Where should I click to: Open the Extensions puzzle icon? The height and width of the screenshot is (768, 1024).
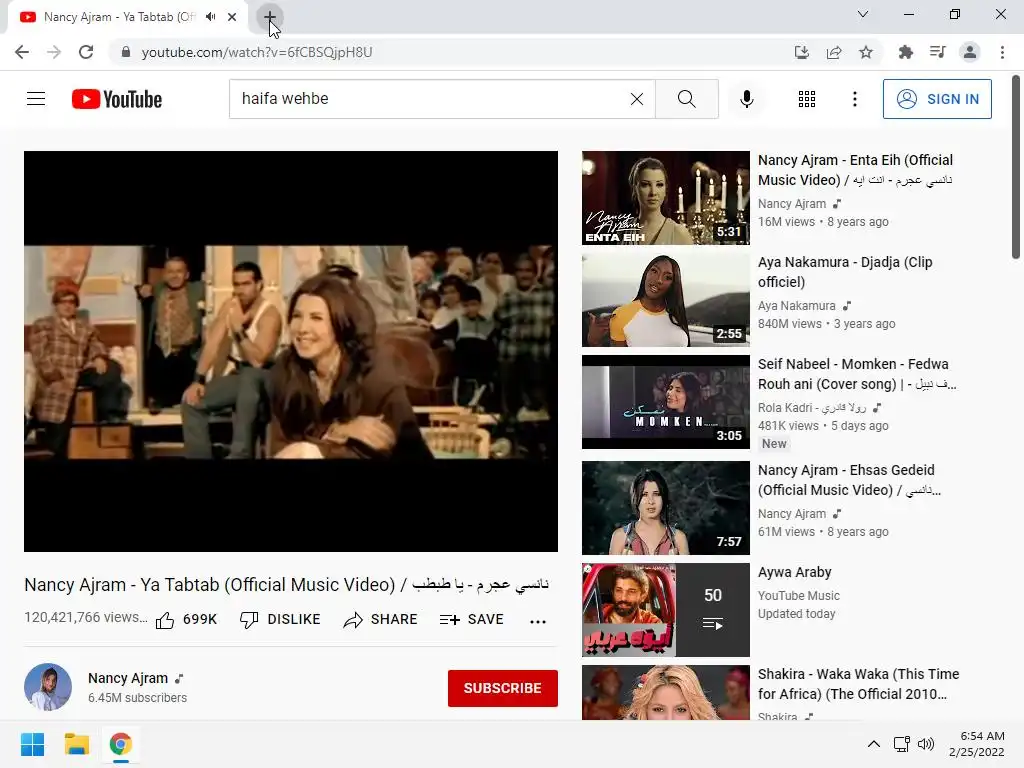(x=905, y=52)
